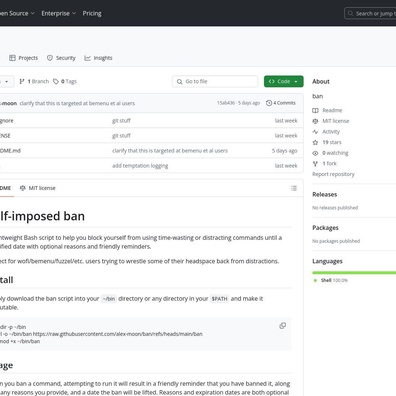Image resolution: width=396 pixels, height=396 pixels.
Task: Open the README outline list icon
Action: [x=294, y=188]
